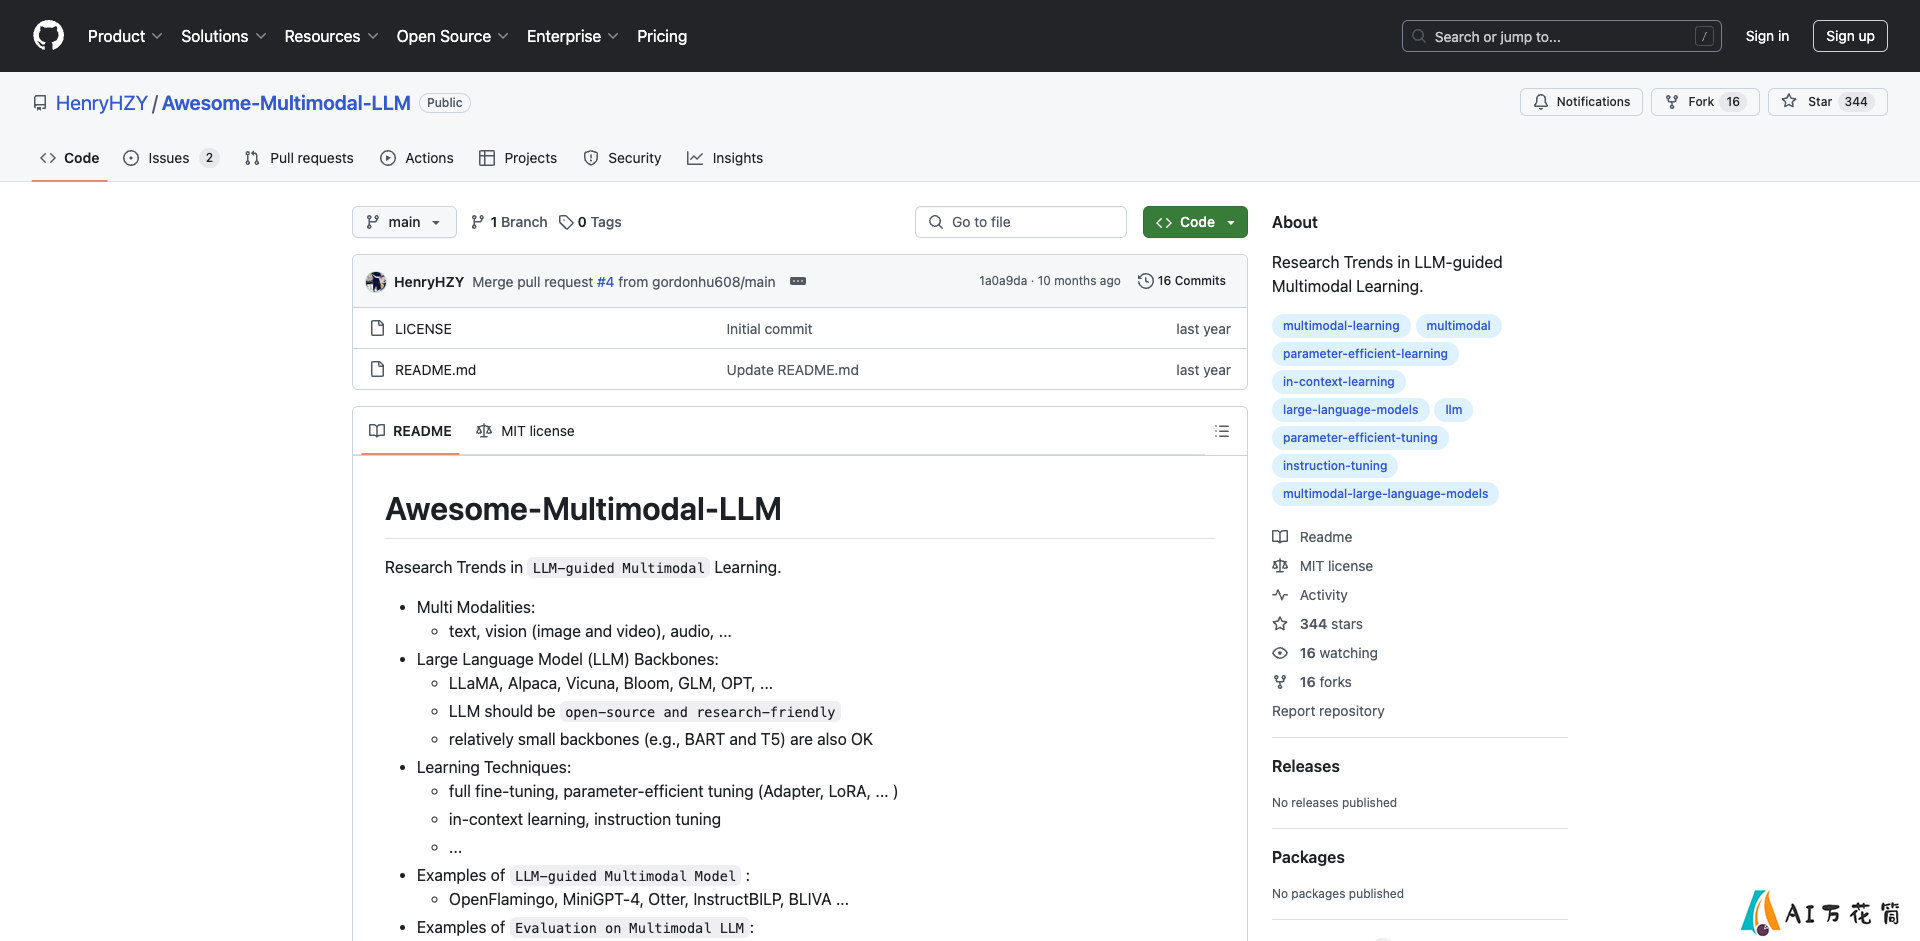Open the README outline icon
This screenshot has width=1920, height=941.
coord(1222,431)
